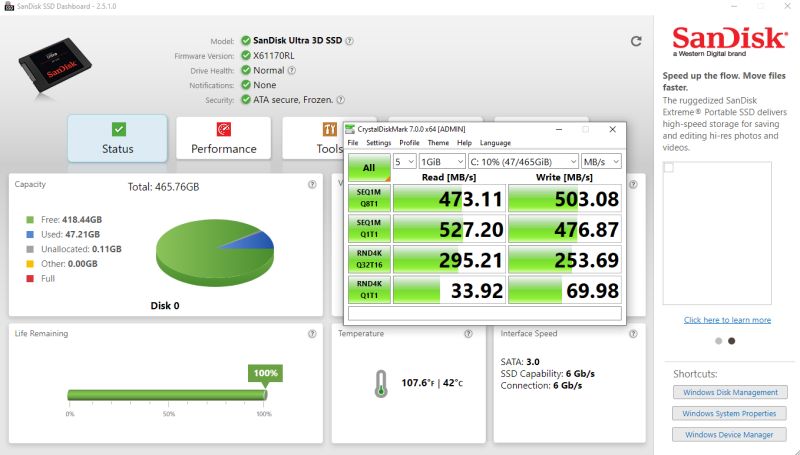Click the CrystalDiskMark window title icon
The image size is (800, 455).
pos(350,130)
